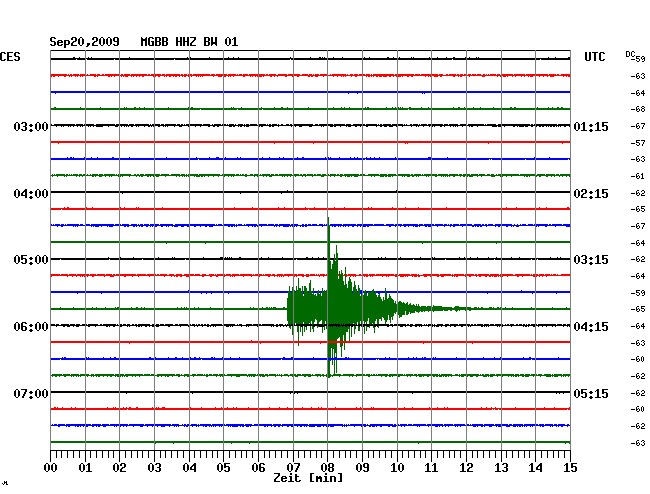Select minute tick label 00

51,467
